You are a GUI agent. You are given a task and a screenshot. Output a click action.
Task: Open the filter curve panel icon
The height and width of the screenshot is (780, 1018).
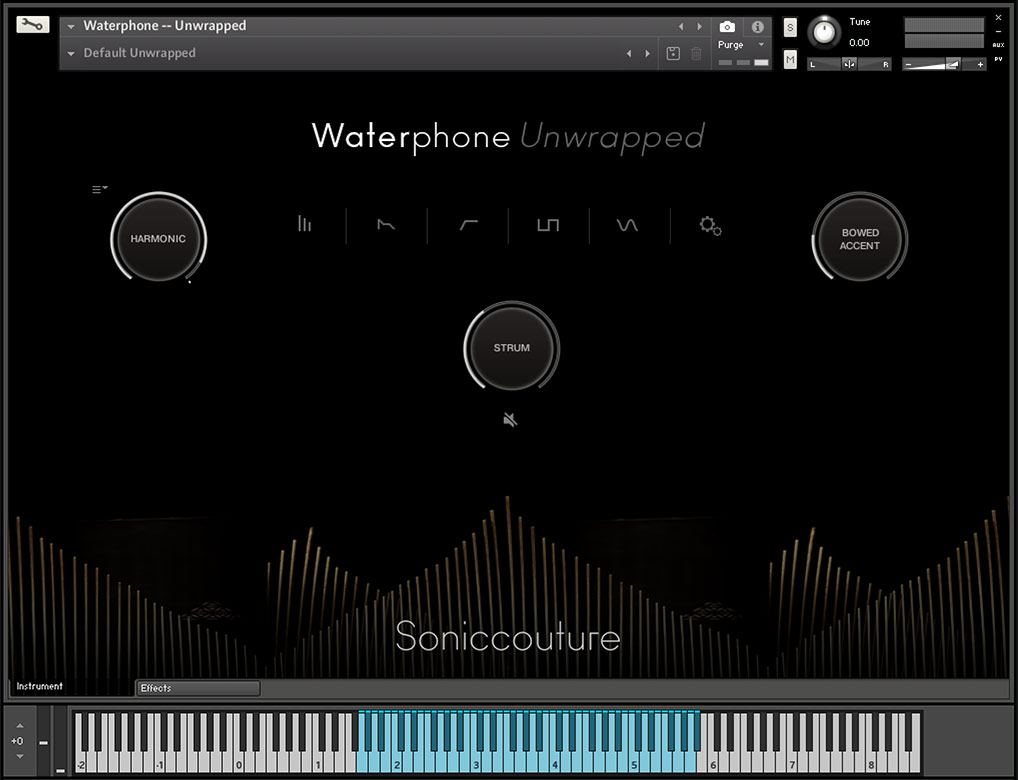coord(468,225)
